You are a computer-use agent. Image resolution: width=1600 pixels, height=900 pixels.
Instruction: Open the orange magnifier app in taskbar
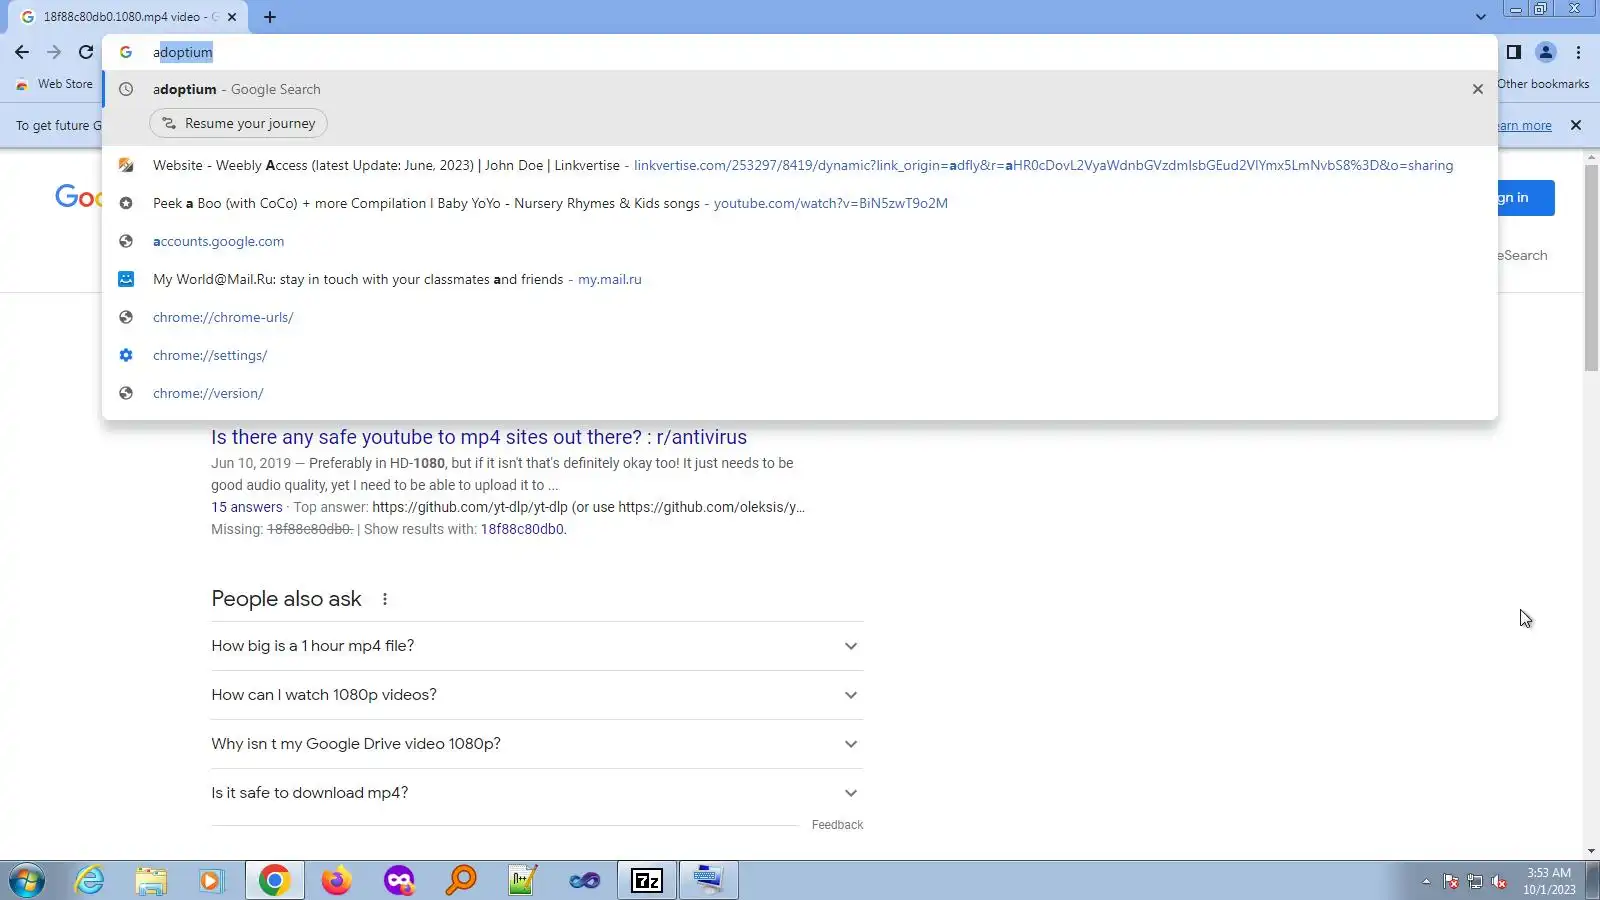(461, 881)
